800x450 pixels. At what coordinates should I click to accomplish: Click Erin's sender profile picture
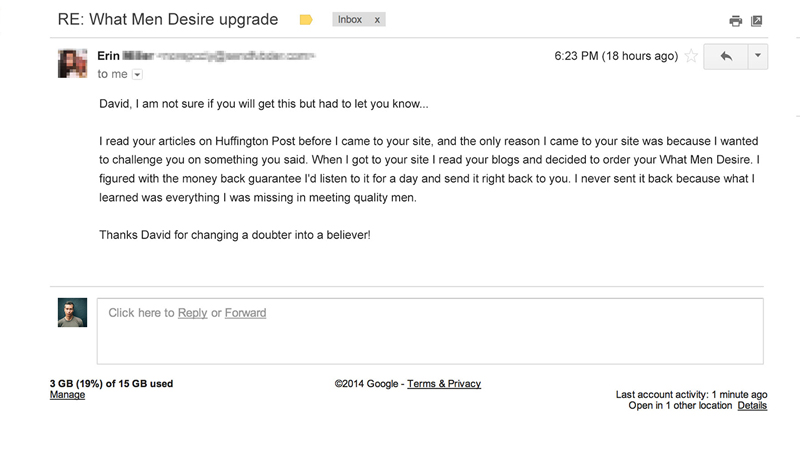point(72,63)
